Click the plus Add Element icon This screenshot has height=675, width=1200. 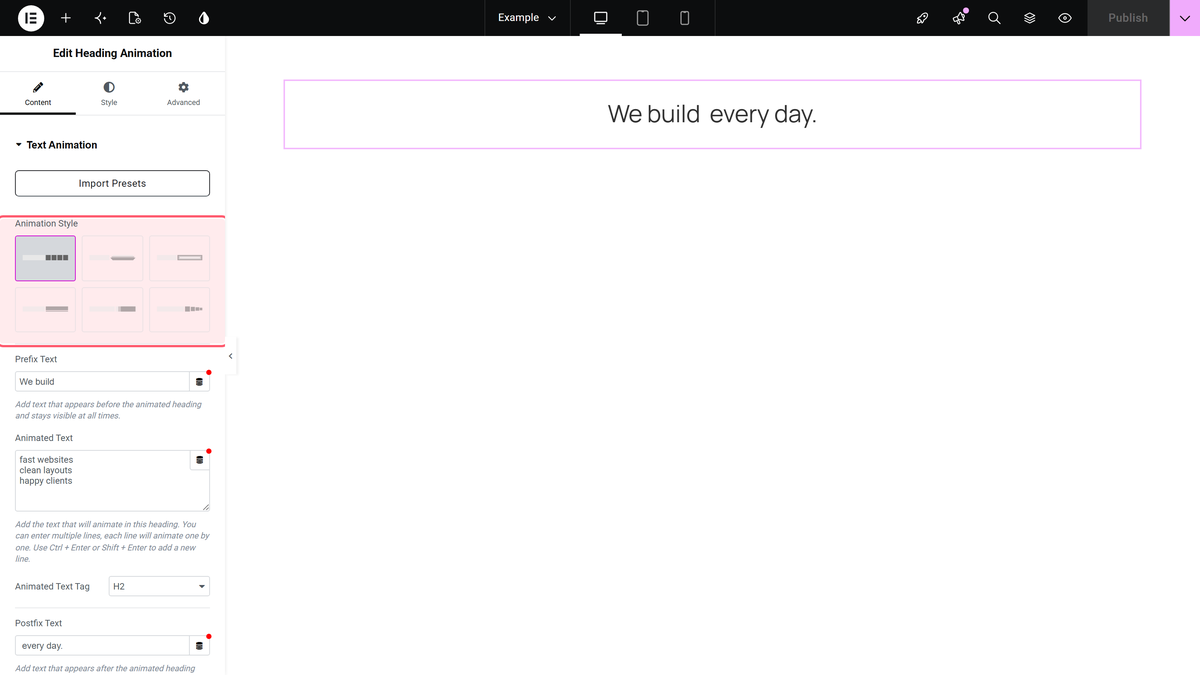pyautogui.click(x=66, y=18)
